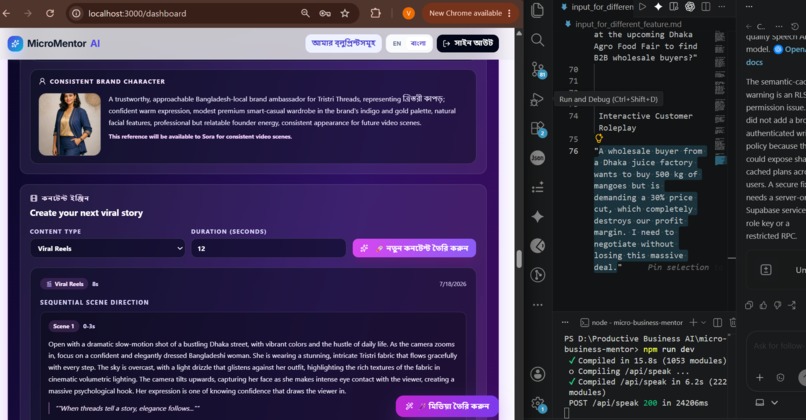The height and width of the screenshot is (420, 806).
Task: Open Source Control view with 81 badge
Action: (538, 69)
